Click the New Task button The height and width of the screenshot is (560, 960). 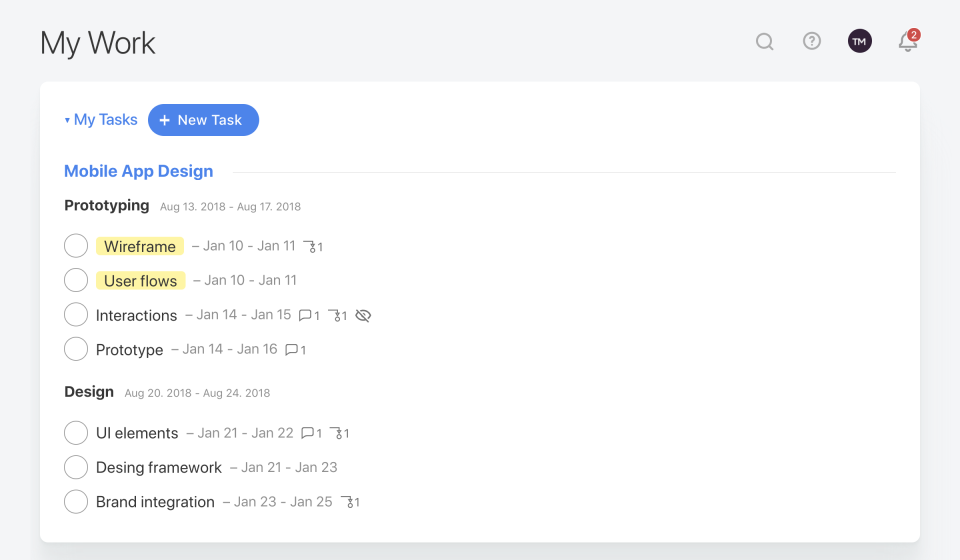click(x=203, y=120)
